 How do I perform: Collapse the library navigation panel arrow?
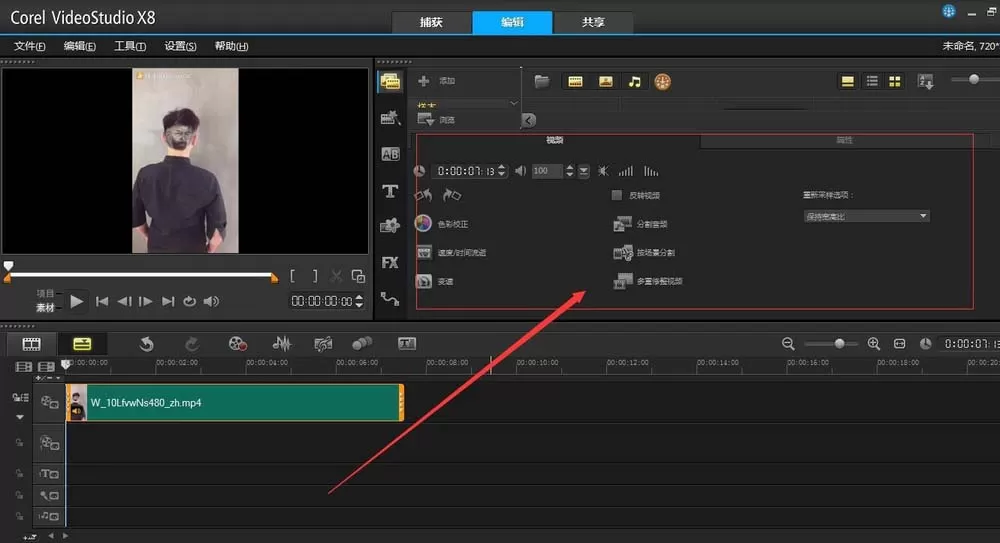[529, 120]
